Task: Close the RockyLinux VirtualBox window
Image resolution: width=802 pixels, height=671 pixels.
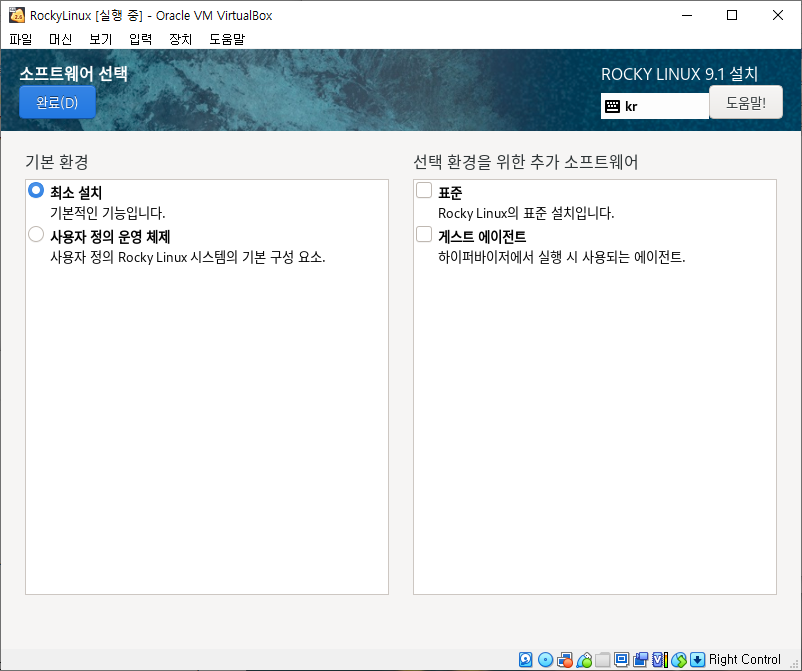Action: point(777,15)
